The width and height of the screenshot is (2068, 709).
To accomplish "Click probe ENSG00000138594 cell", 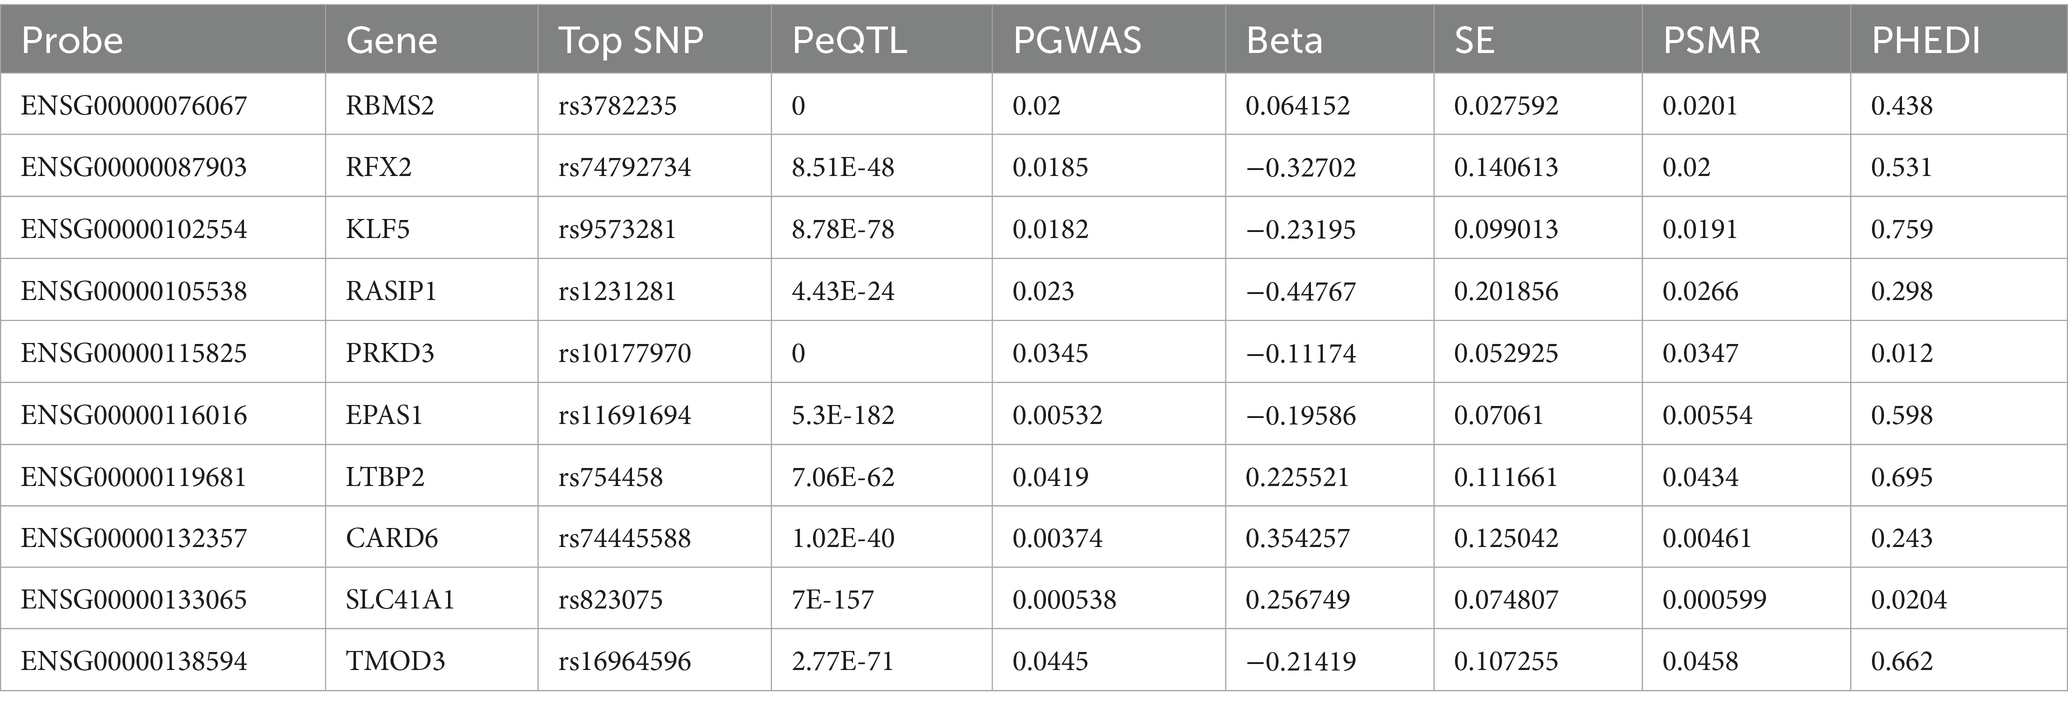I will coord(133,661).
